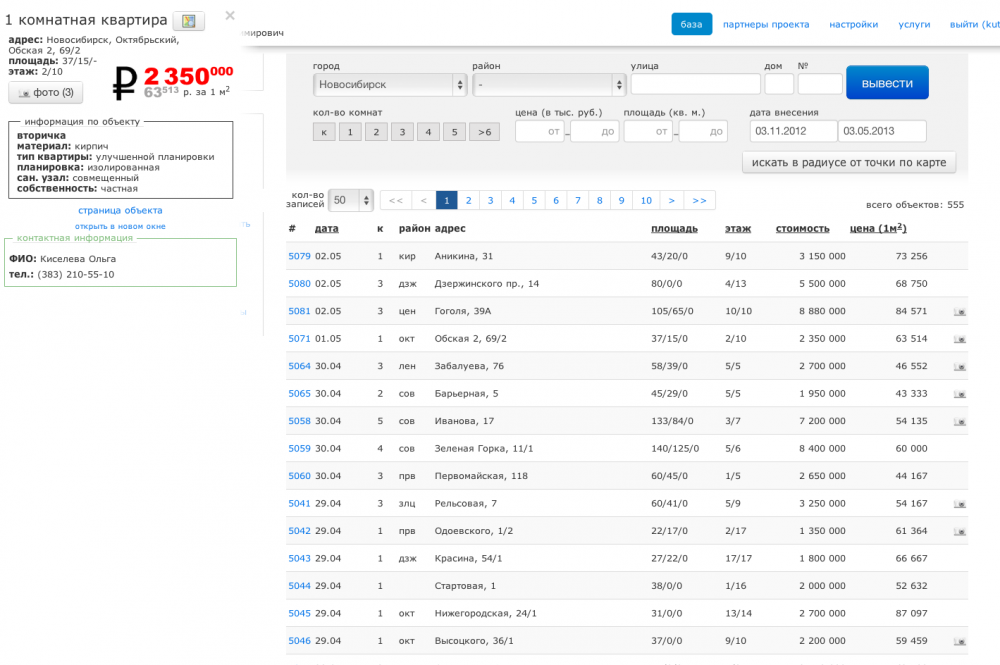This screenshot has height=665, width=1000.
Task: Select the база tab
Action: click(691, 24)
